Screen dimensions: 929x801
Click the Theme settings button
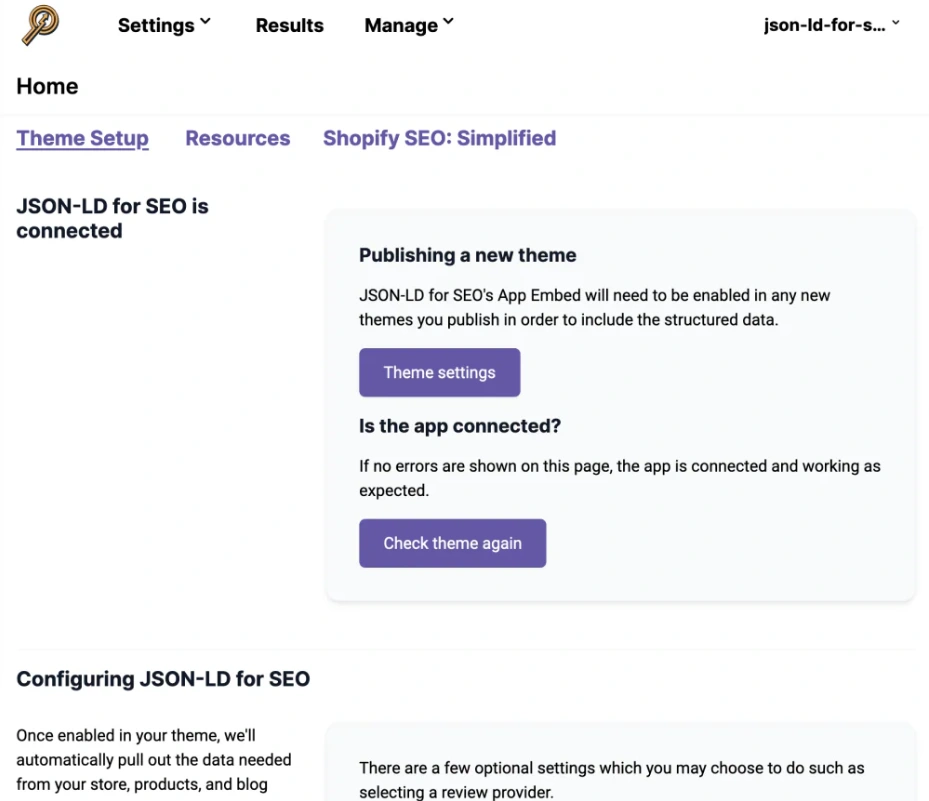440,373
